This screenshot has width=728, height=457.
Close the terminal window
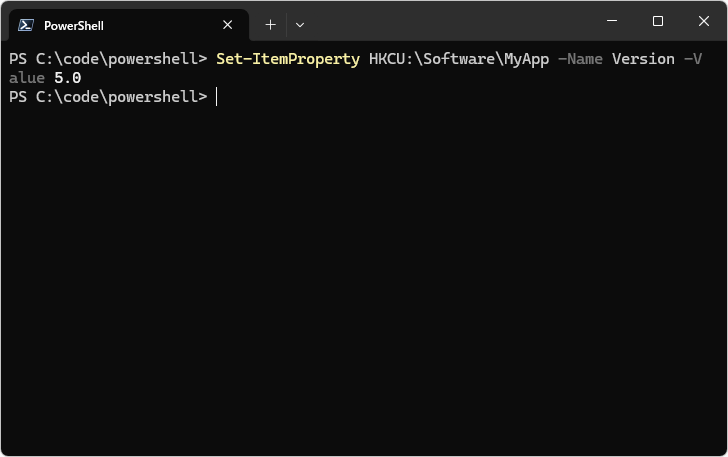703,21
